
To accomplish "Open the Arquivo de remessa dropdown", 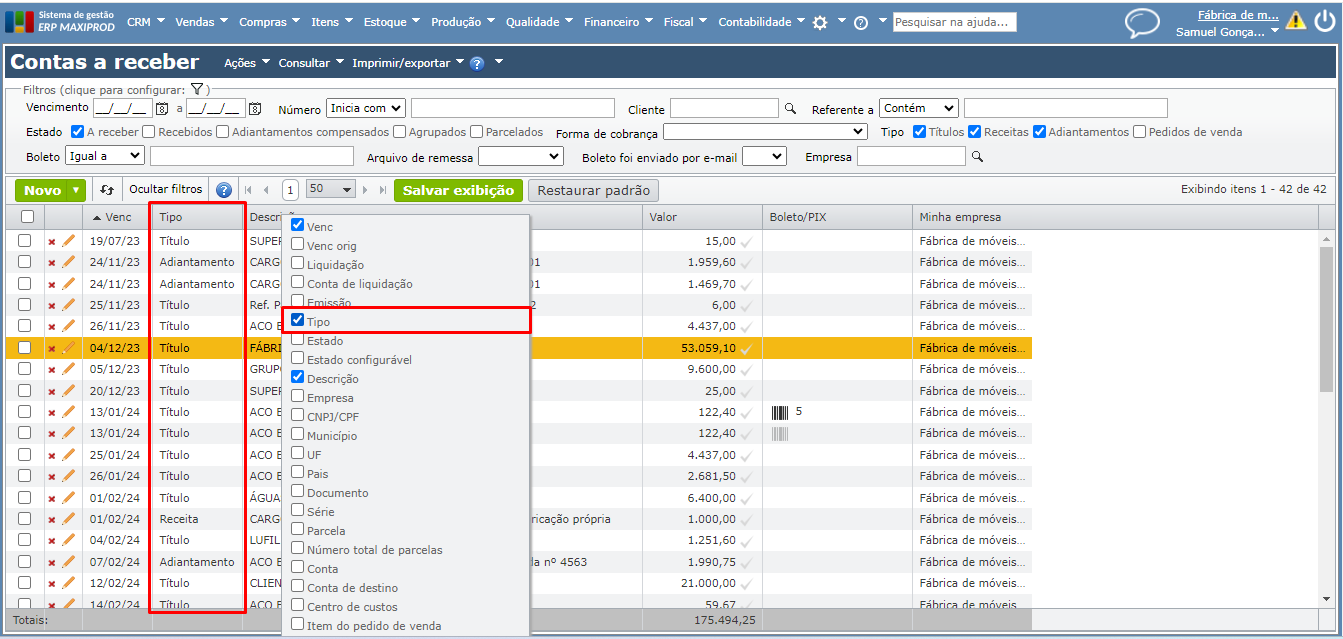I will (x=520, y=156).
